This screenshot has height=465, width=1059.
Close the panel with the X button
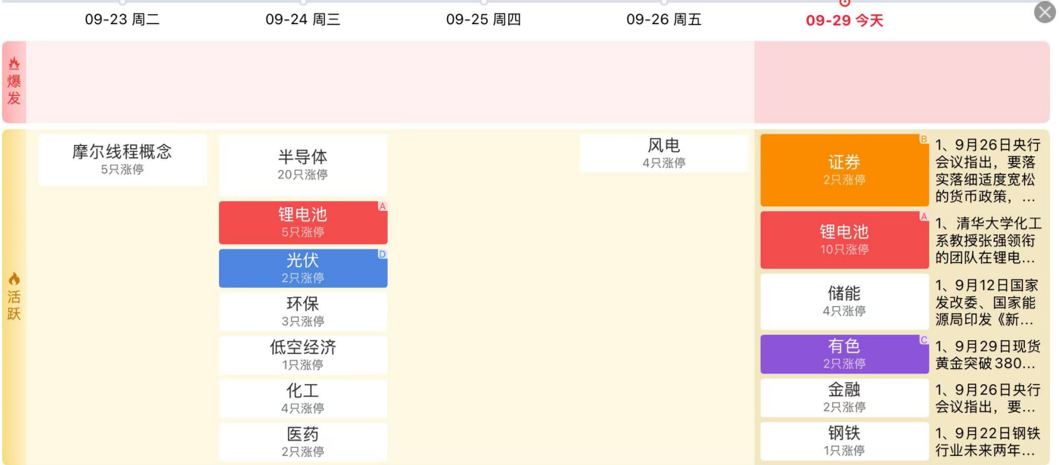click(1043, 12)
